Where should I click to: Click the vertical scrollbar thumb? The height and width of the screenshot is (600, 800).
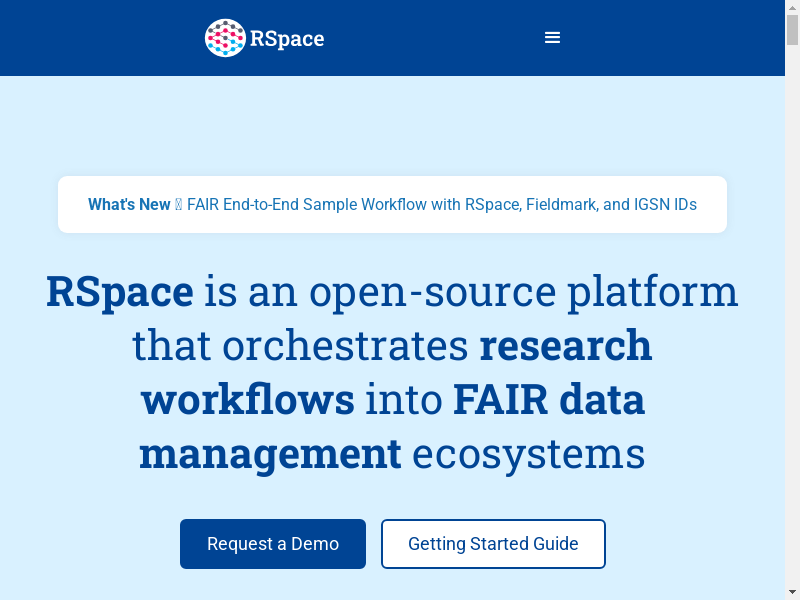[792, 30]
